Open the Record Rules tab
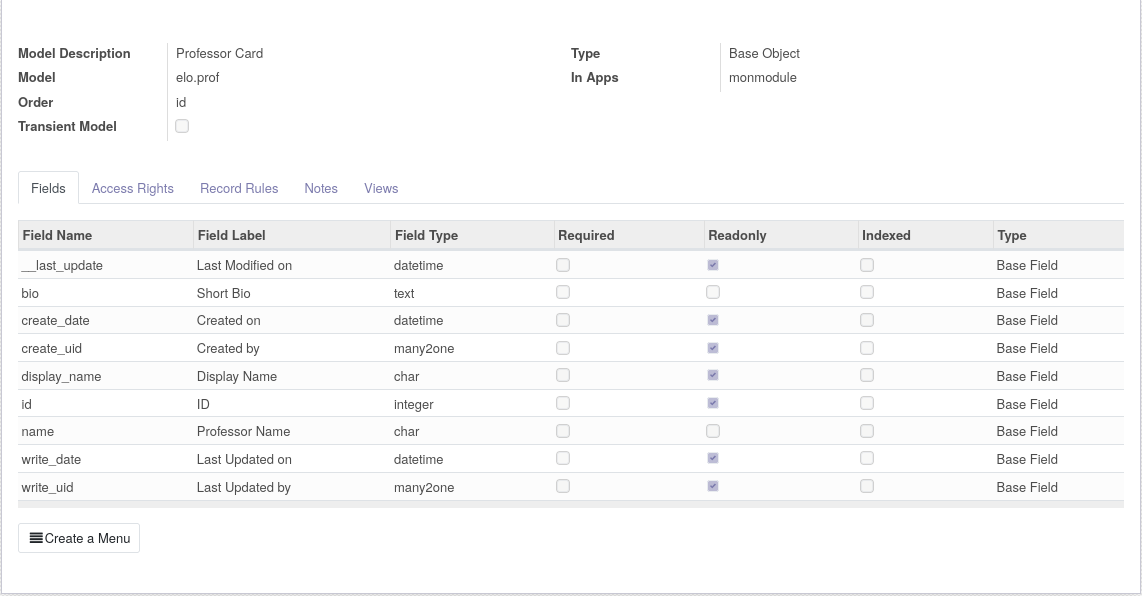The image size is (1142, 596). point(239,188)
